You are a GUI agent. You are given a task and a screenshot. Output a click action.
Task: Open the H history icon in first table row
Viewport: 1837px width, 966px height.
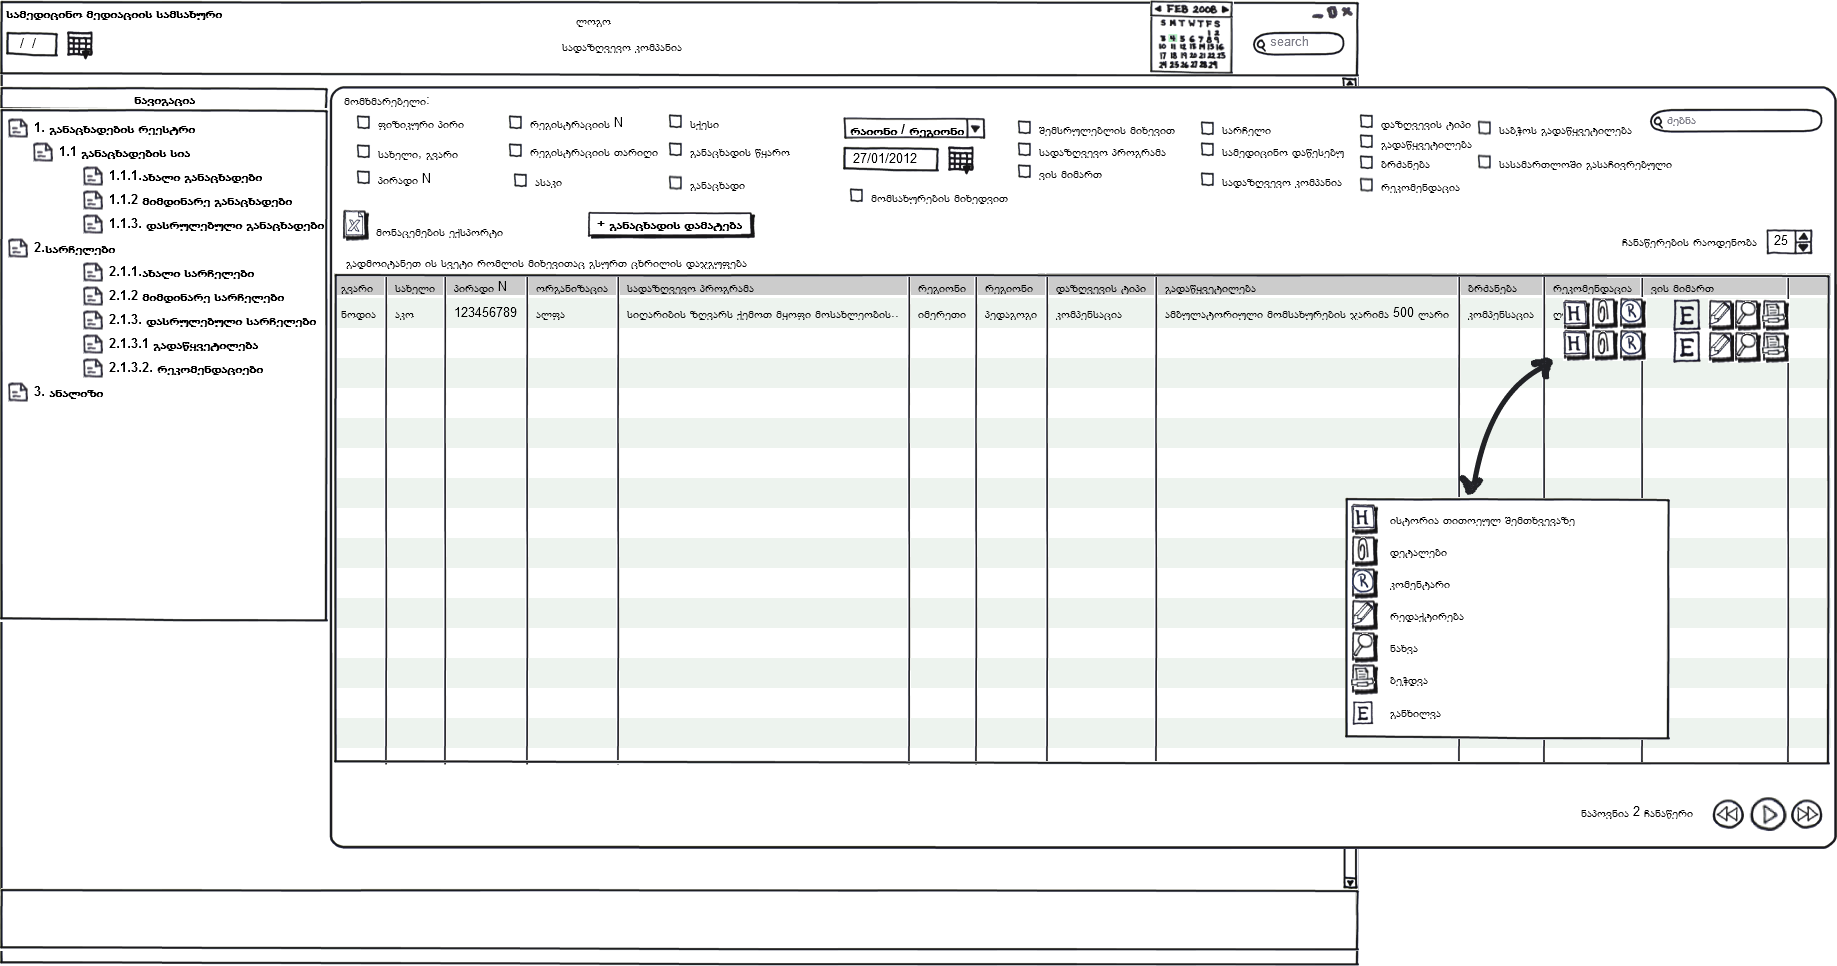click(1576, 314)
